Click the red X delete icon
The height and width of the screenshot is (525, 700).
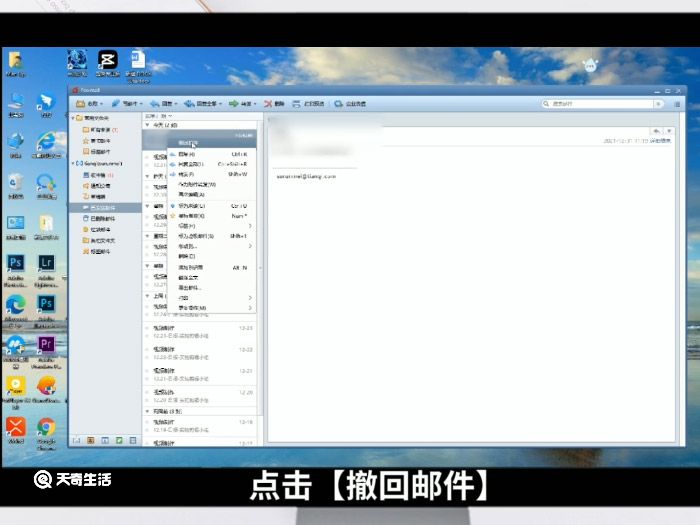click(268, 104)
